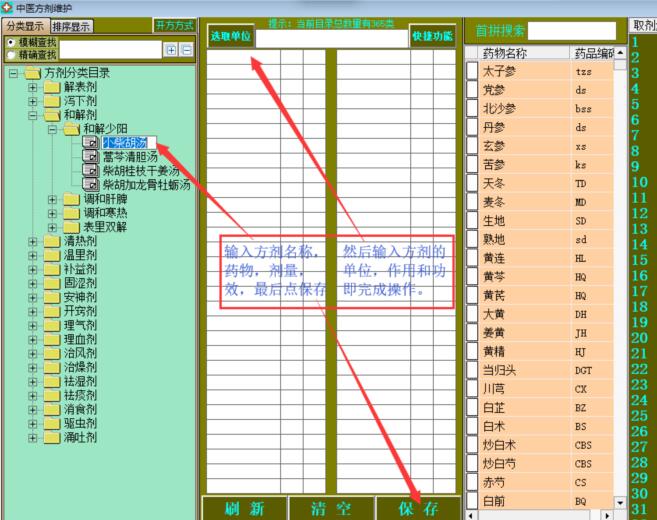Switch to the 分类显示 tab
This screenshot has height=520, width=657.
coord(24,27)
